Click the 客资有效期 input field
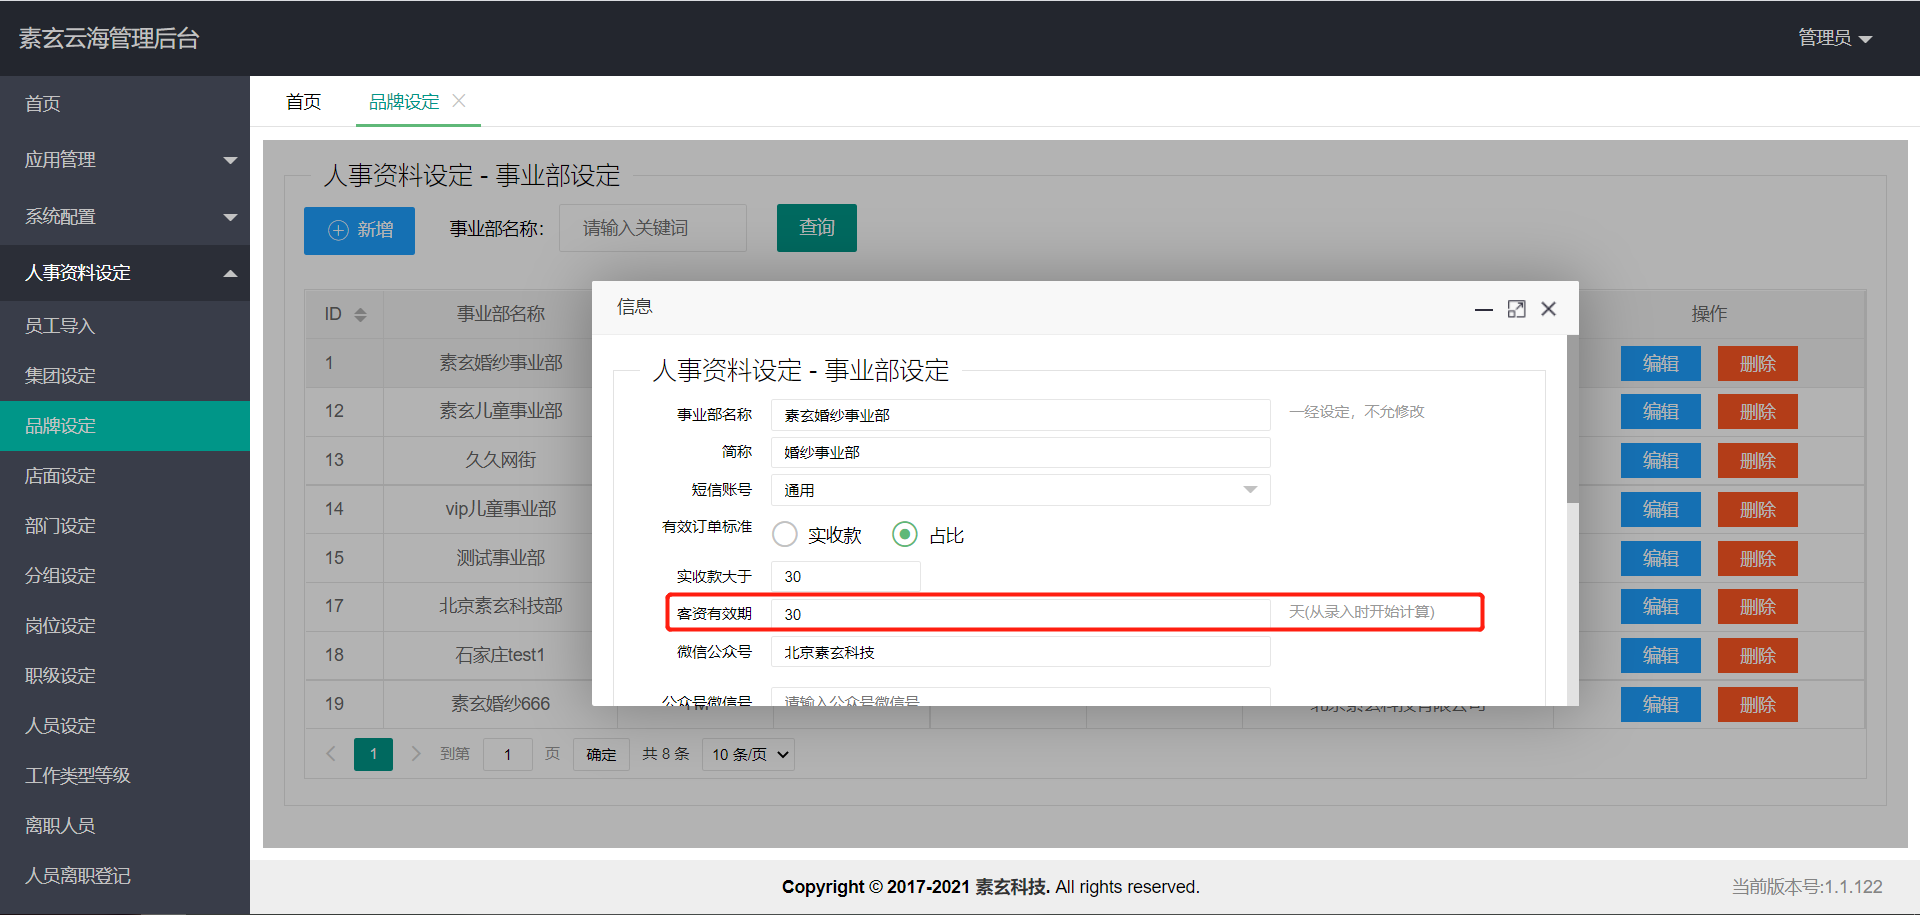The height and width of the screenshot is (915, 1920). point(1020,614)
